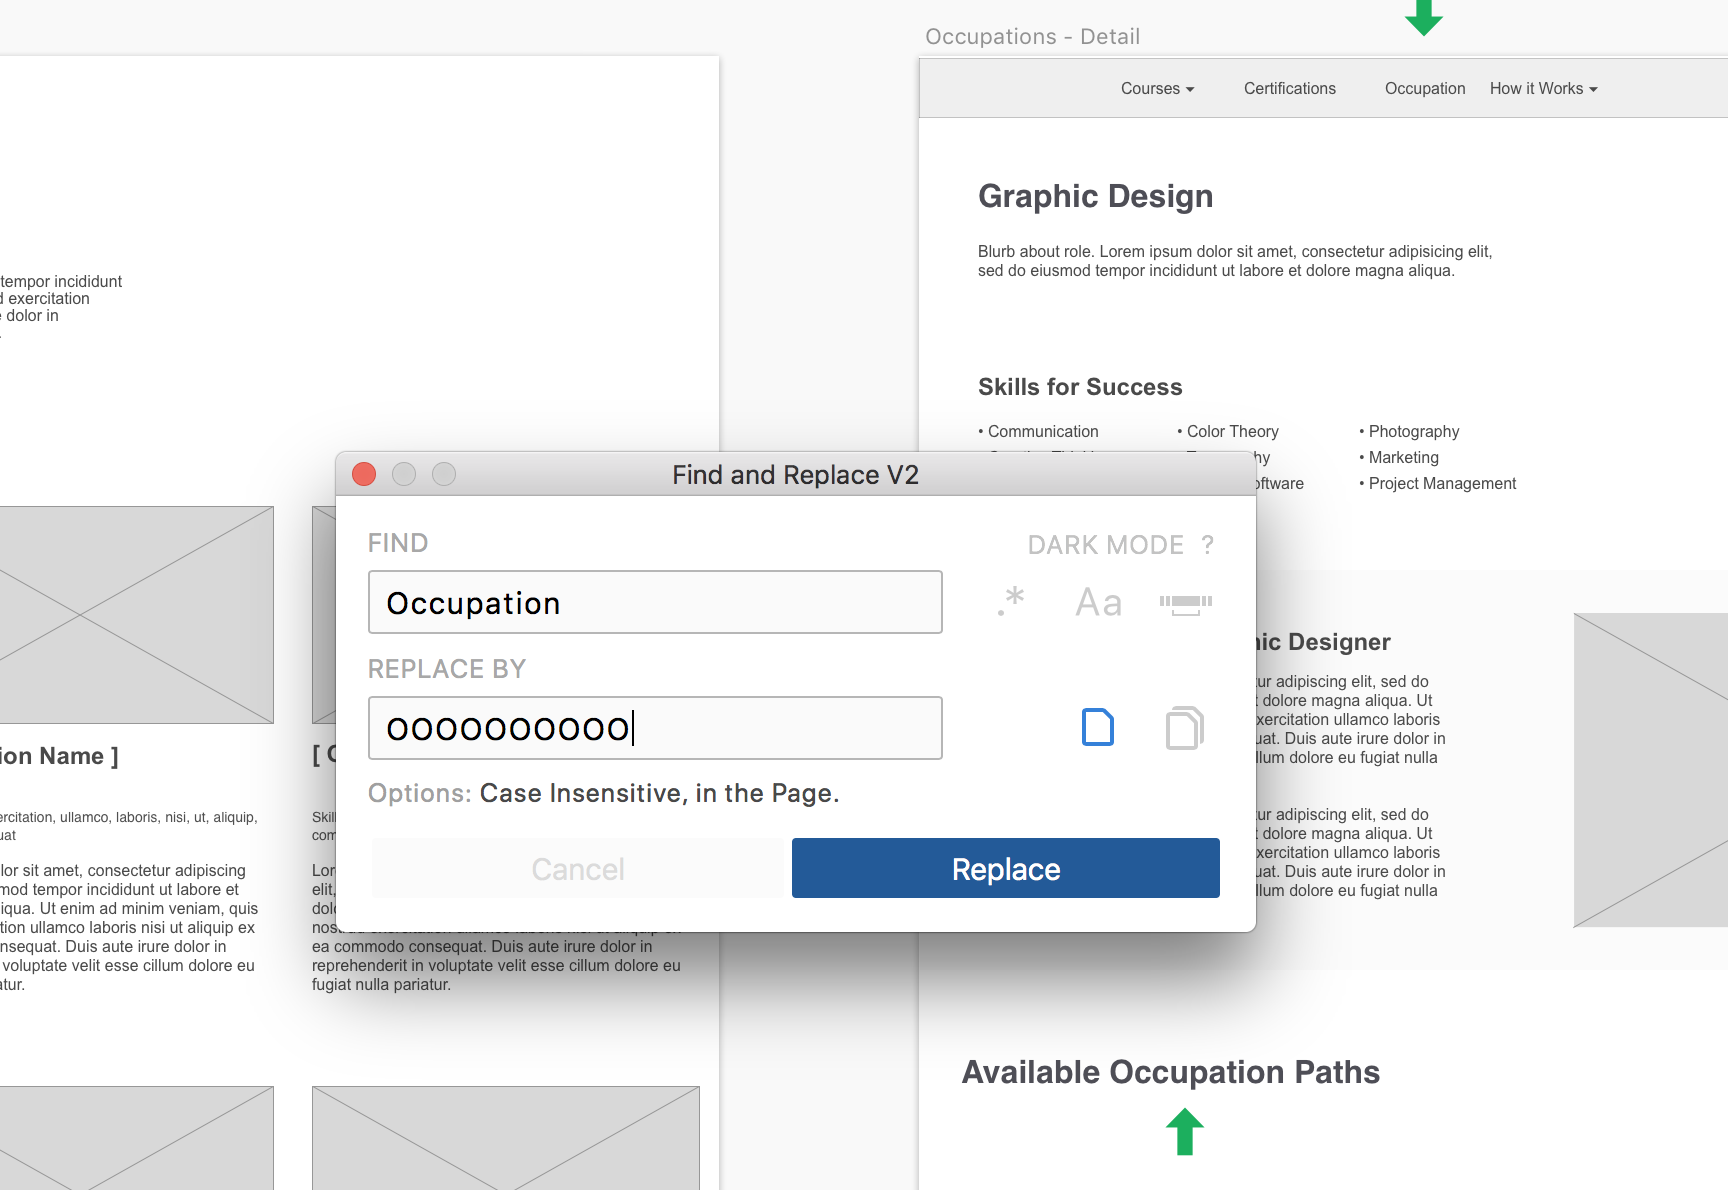The image size is (1728, 1190).
Task: Toggle case sensitivity with the Aa icon
Action: (1097, 601)
